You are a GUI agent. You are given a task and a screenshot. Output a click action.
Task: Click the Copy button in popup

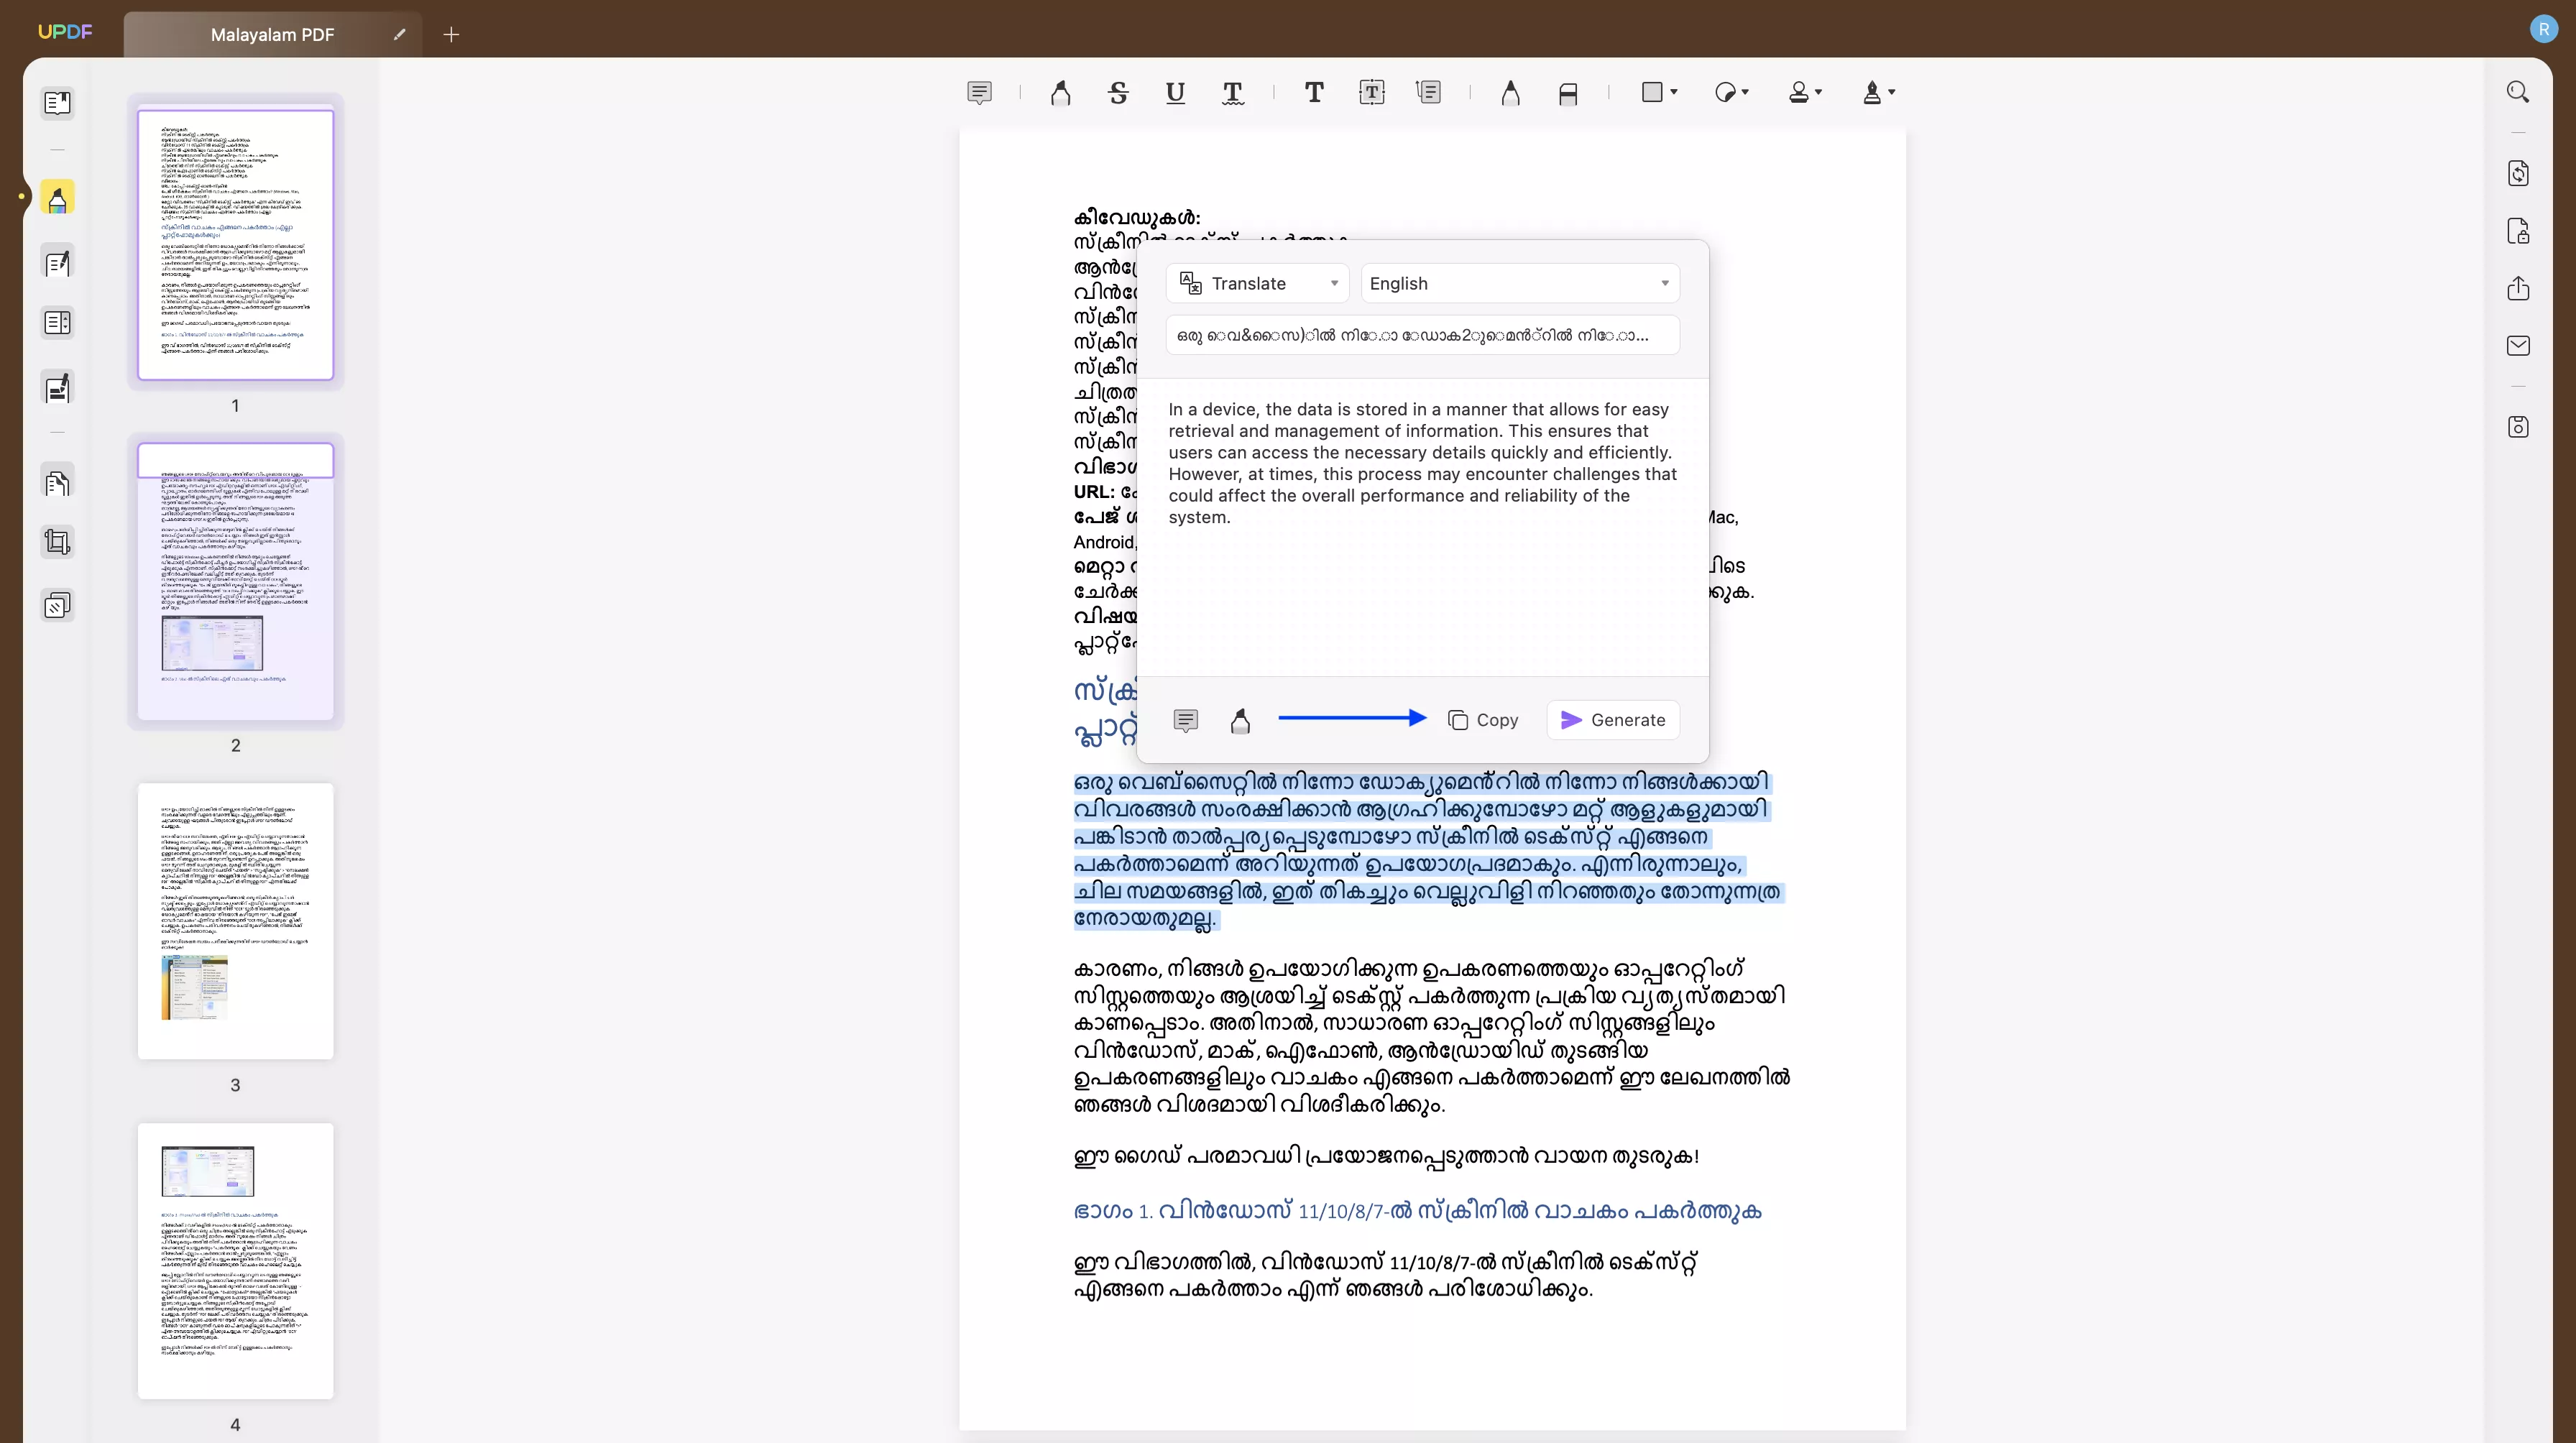1483,720
